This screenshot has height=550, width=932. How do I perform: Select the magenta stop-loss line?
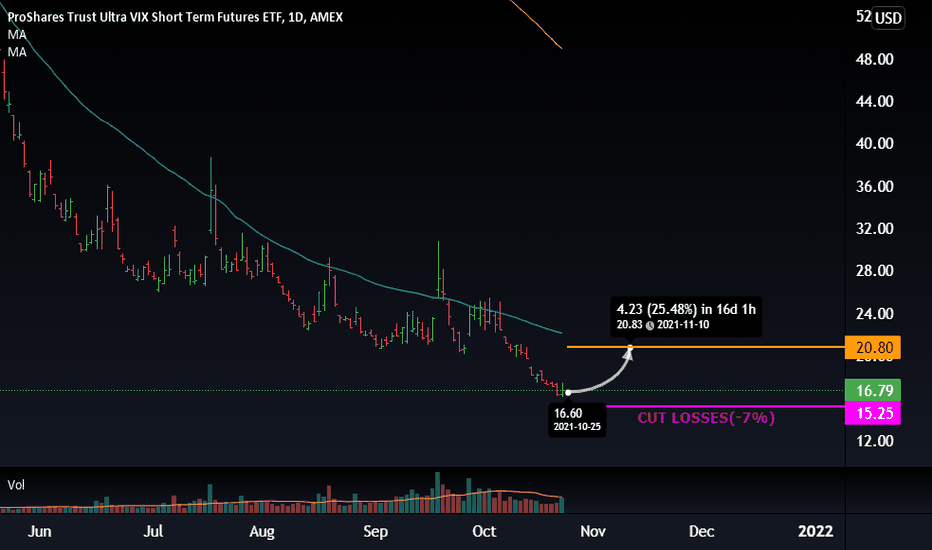[725, 407]
